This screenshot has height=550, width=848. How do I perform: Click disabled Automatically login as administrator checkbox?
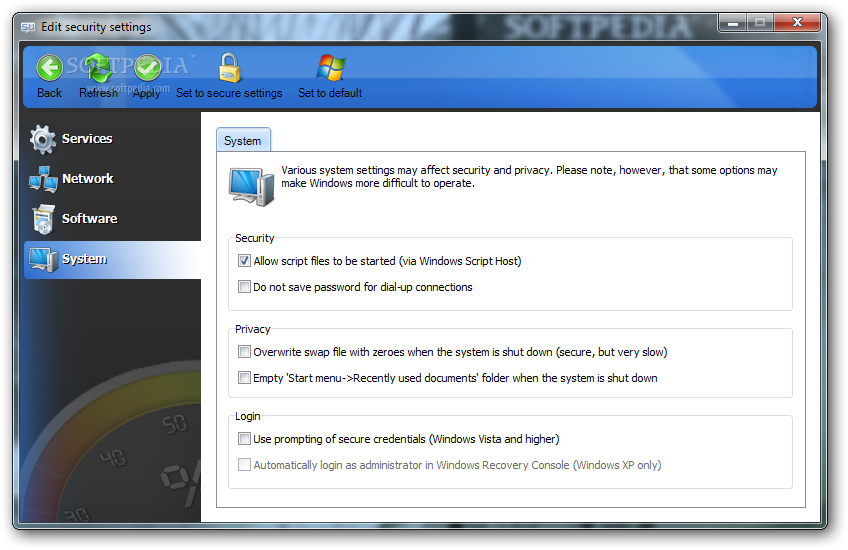point(244,465)
